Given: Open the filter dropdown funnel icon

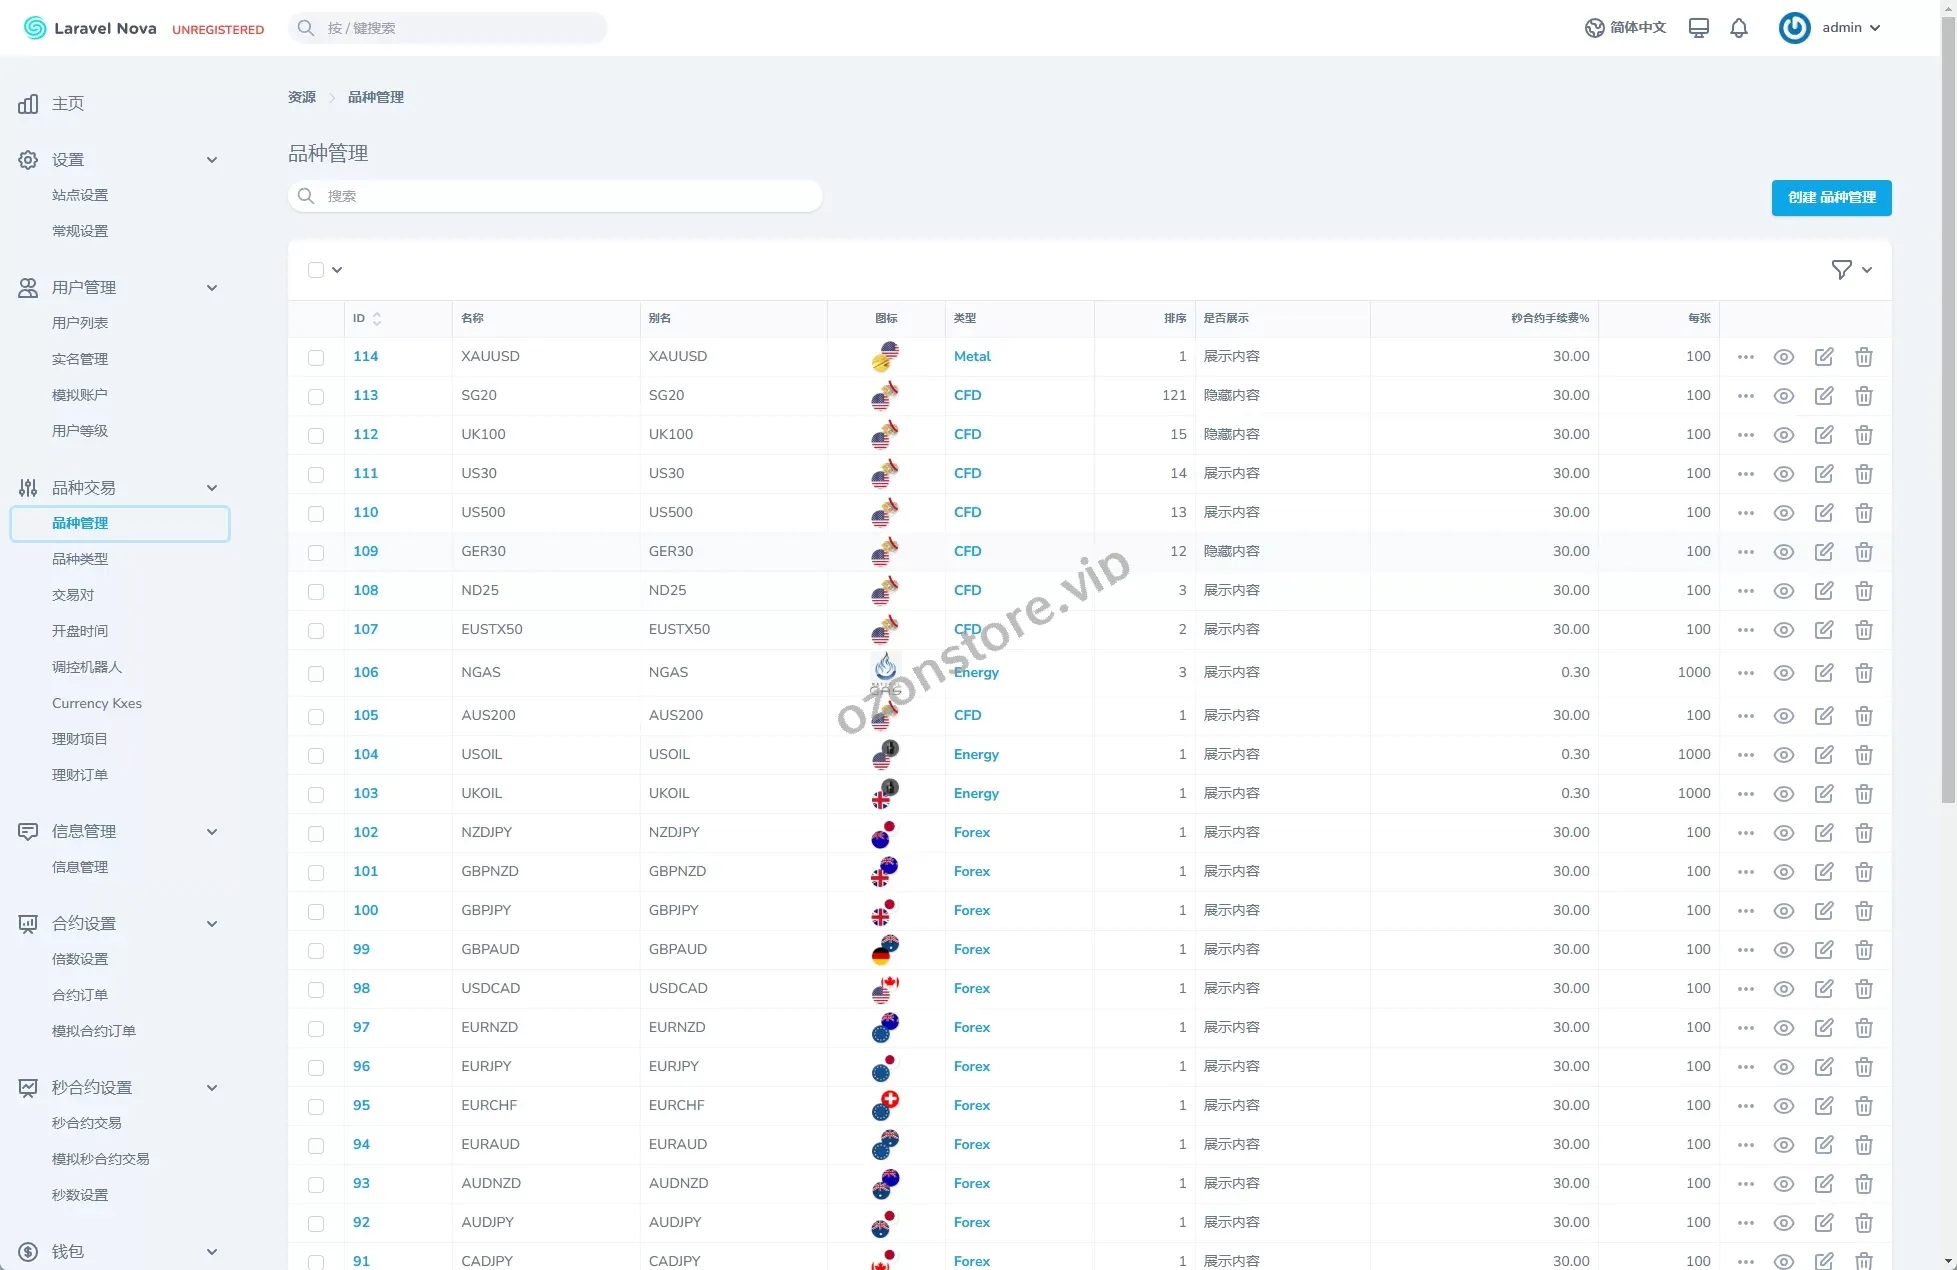Looking at the screenshot, I should coord(1841,270).
